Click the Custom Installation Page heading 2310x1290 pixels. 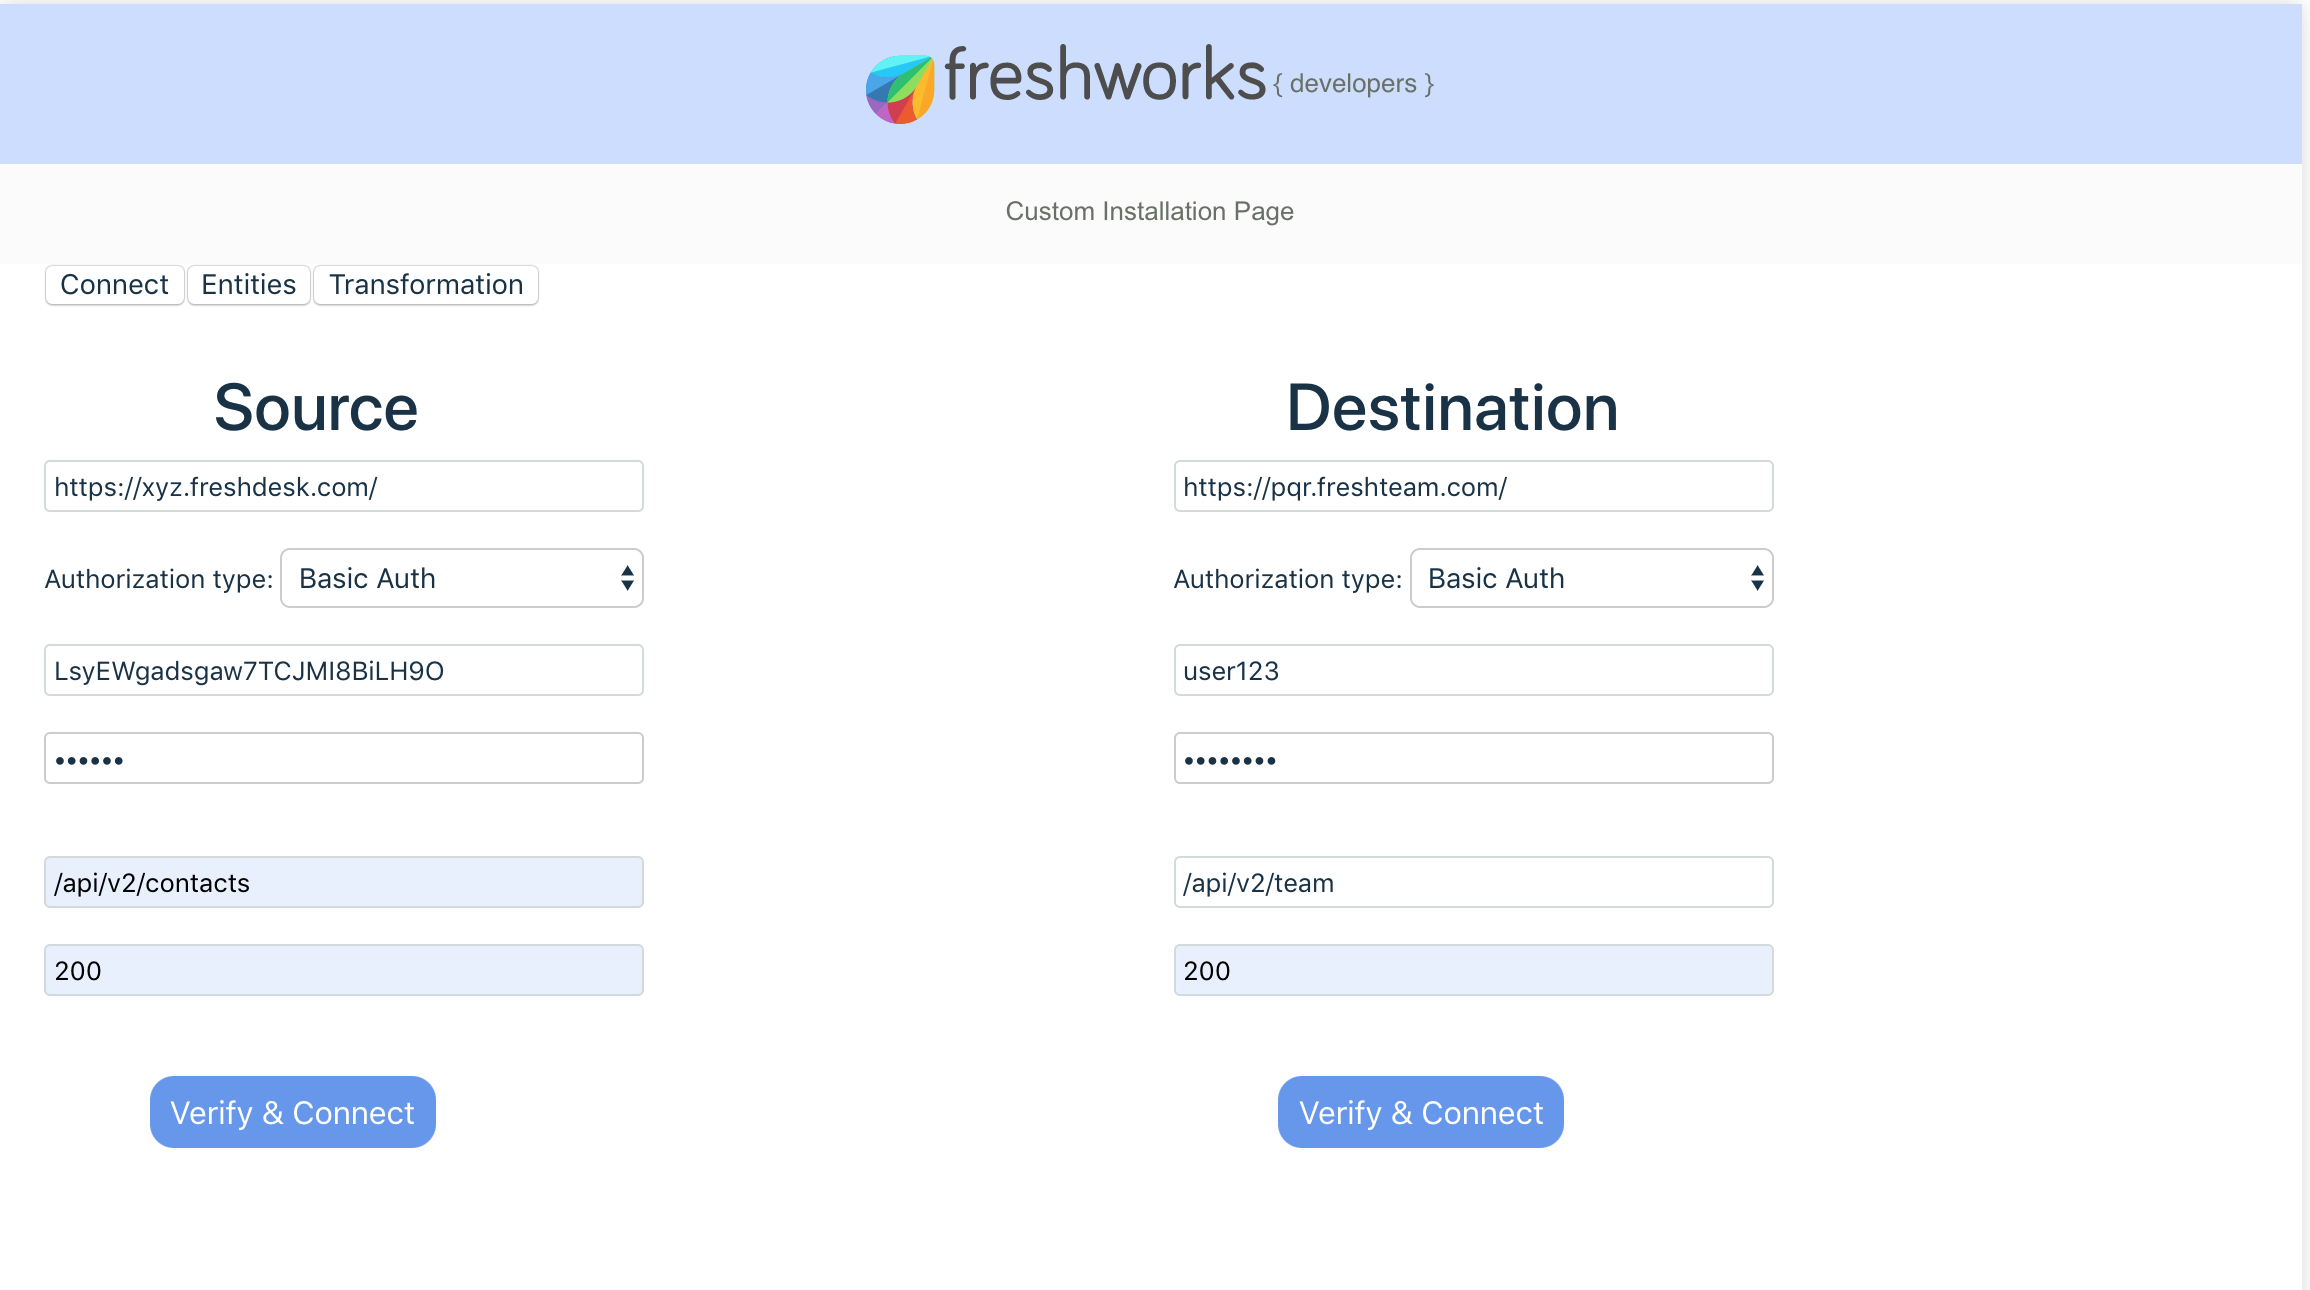click(x=1150, y=211)
